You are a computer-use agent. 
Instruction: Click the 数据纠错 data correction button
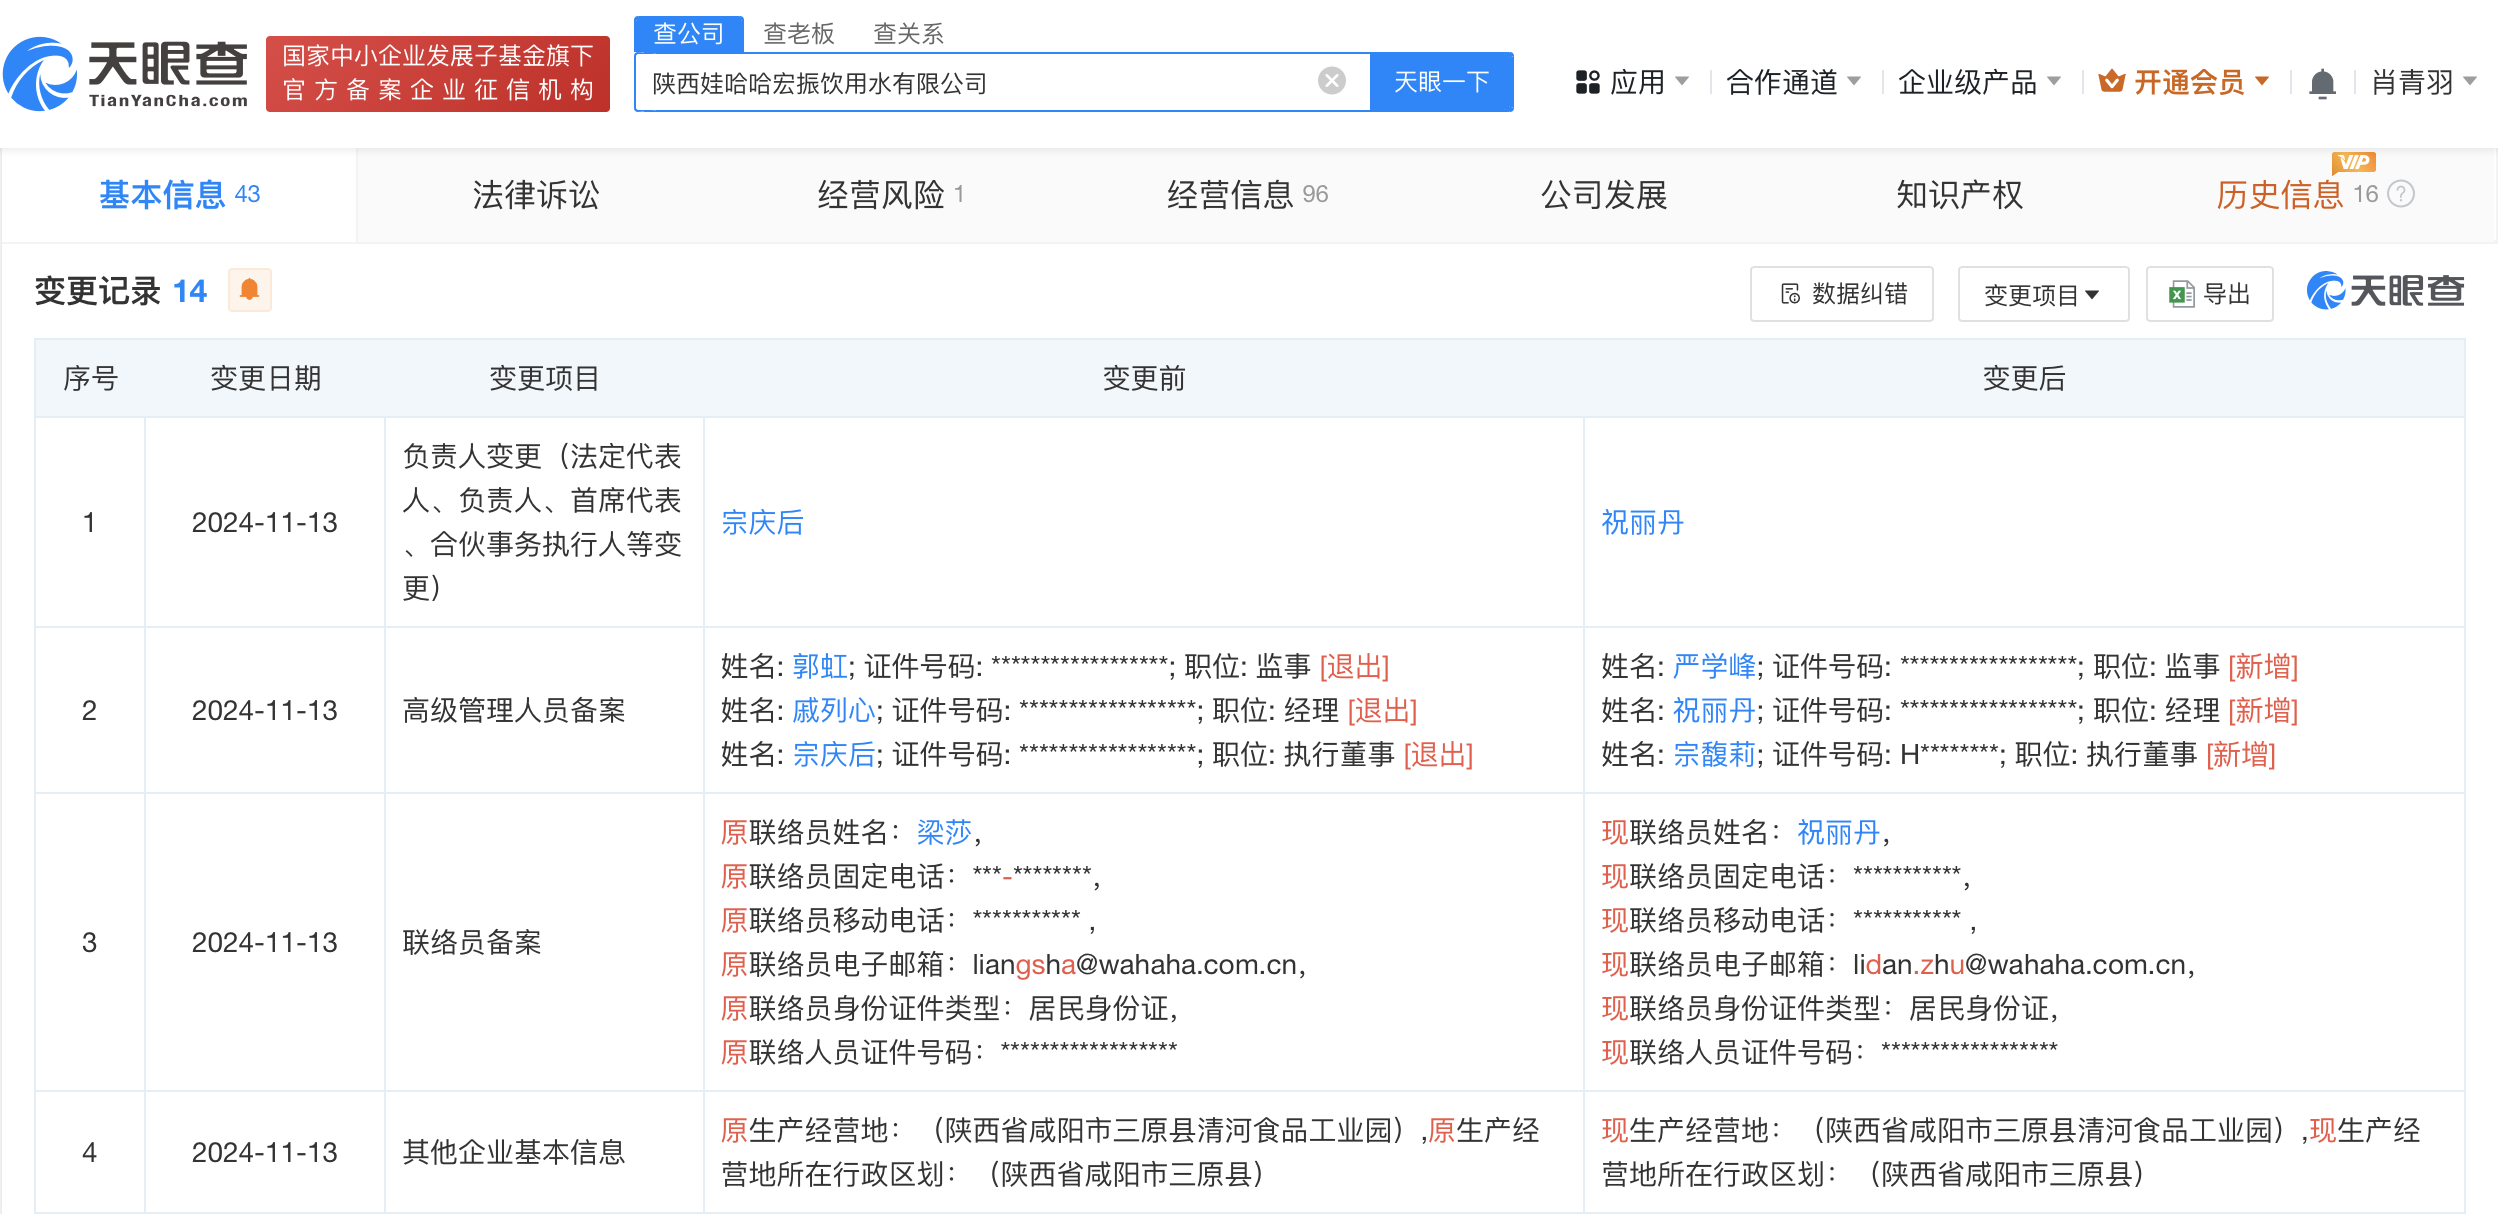1841,294
